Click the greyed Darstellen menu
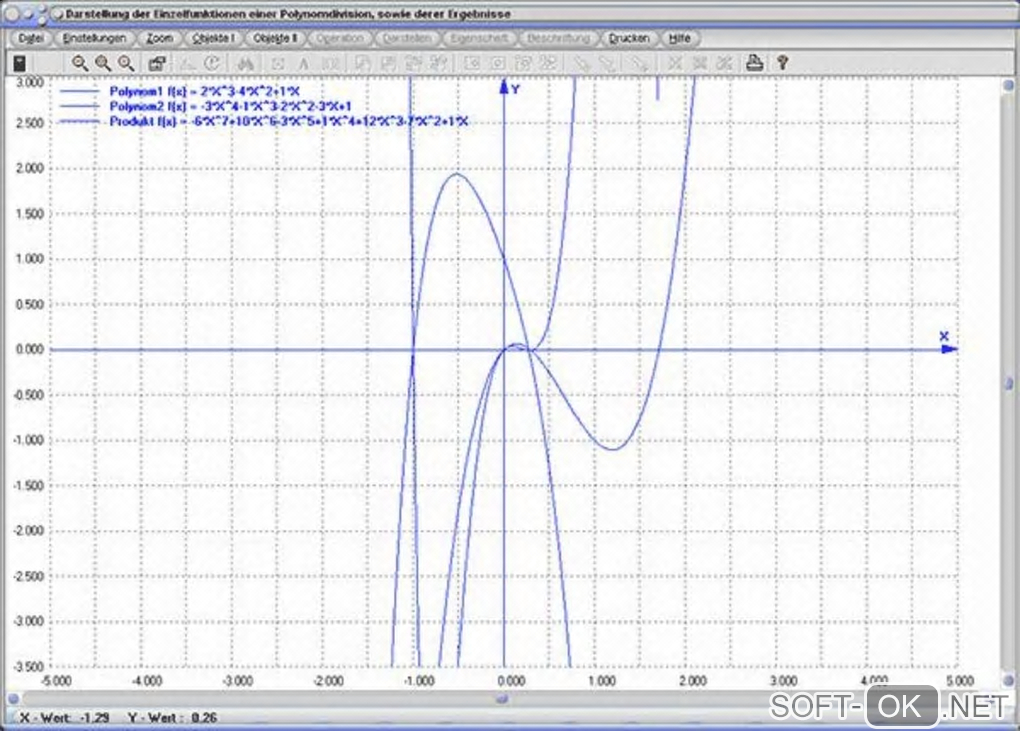 click(x=407, y=38)
